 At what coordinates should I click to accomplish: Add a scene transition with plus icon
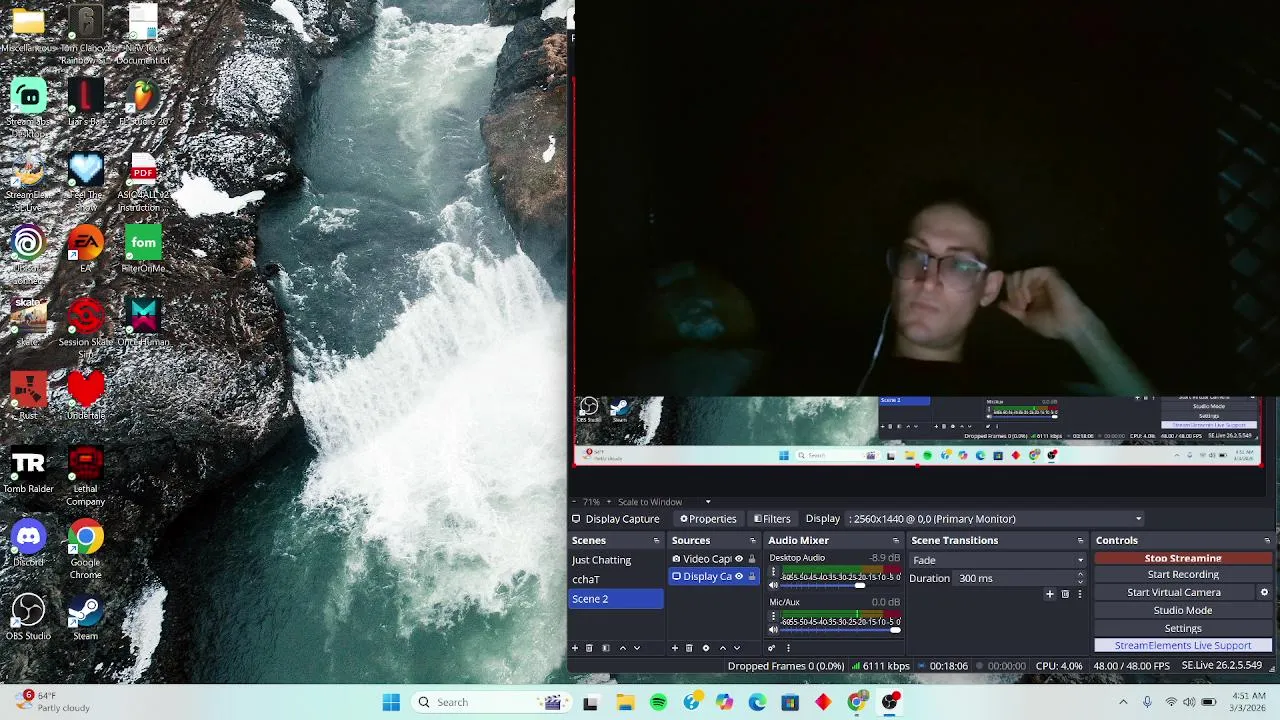tap(1049, 594)
